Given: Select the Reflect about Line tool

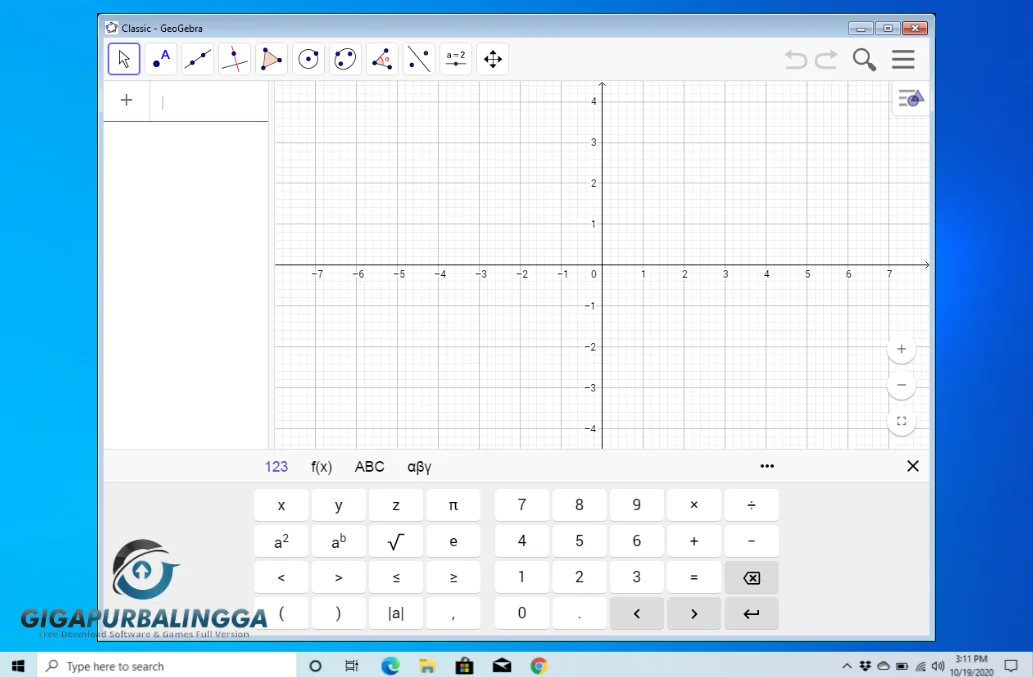Looking at the screenshot, I should coord(419,59).
